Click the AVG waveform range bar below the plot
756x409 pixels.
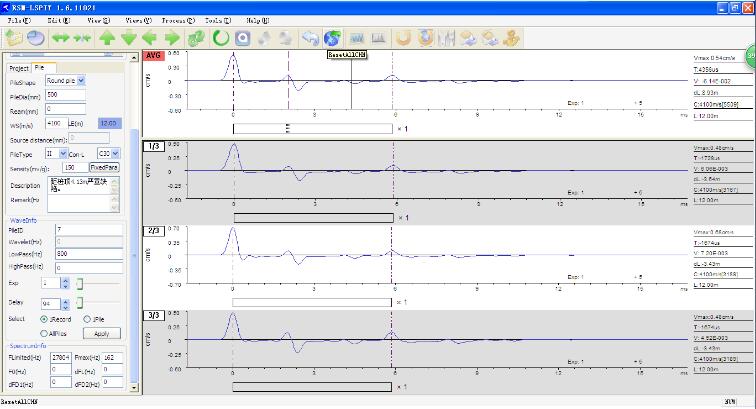point(313,129)
